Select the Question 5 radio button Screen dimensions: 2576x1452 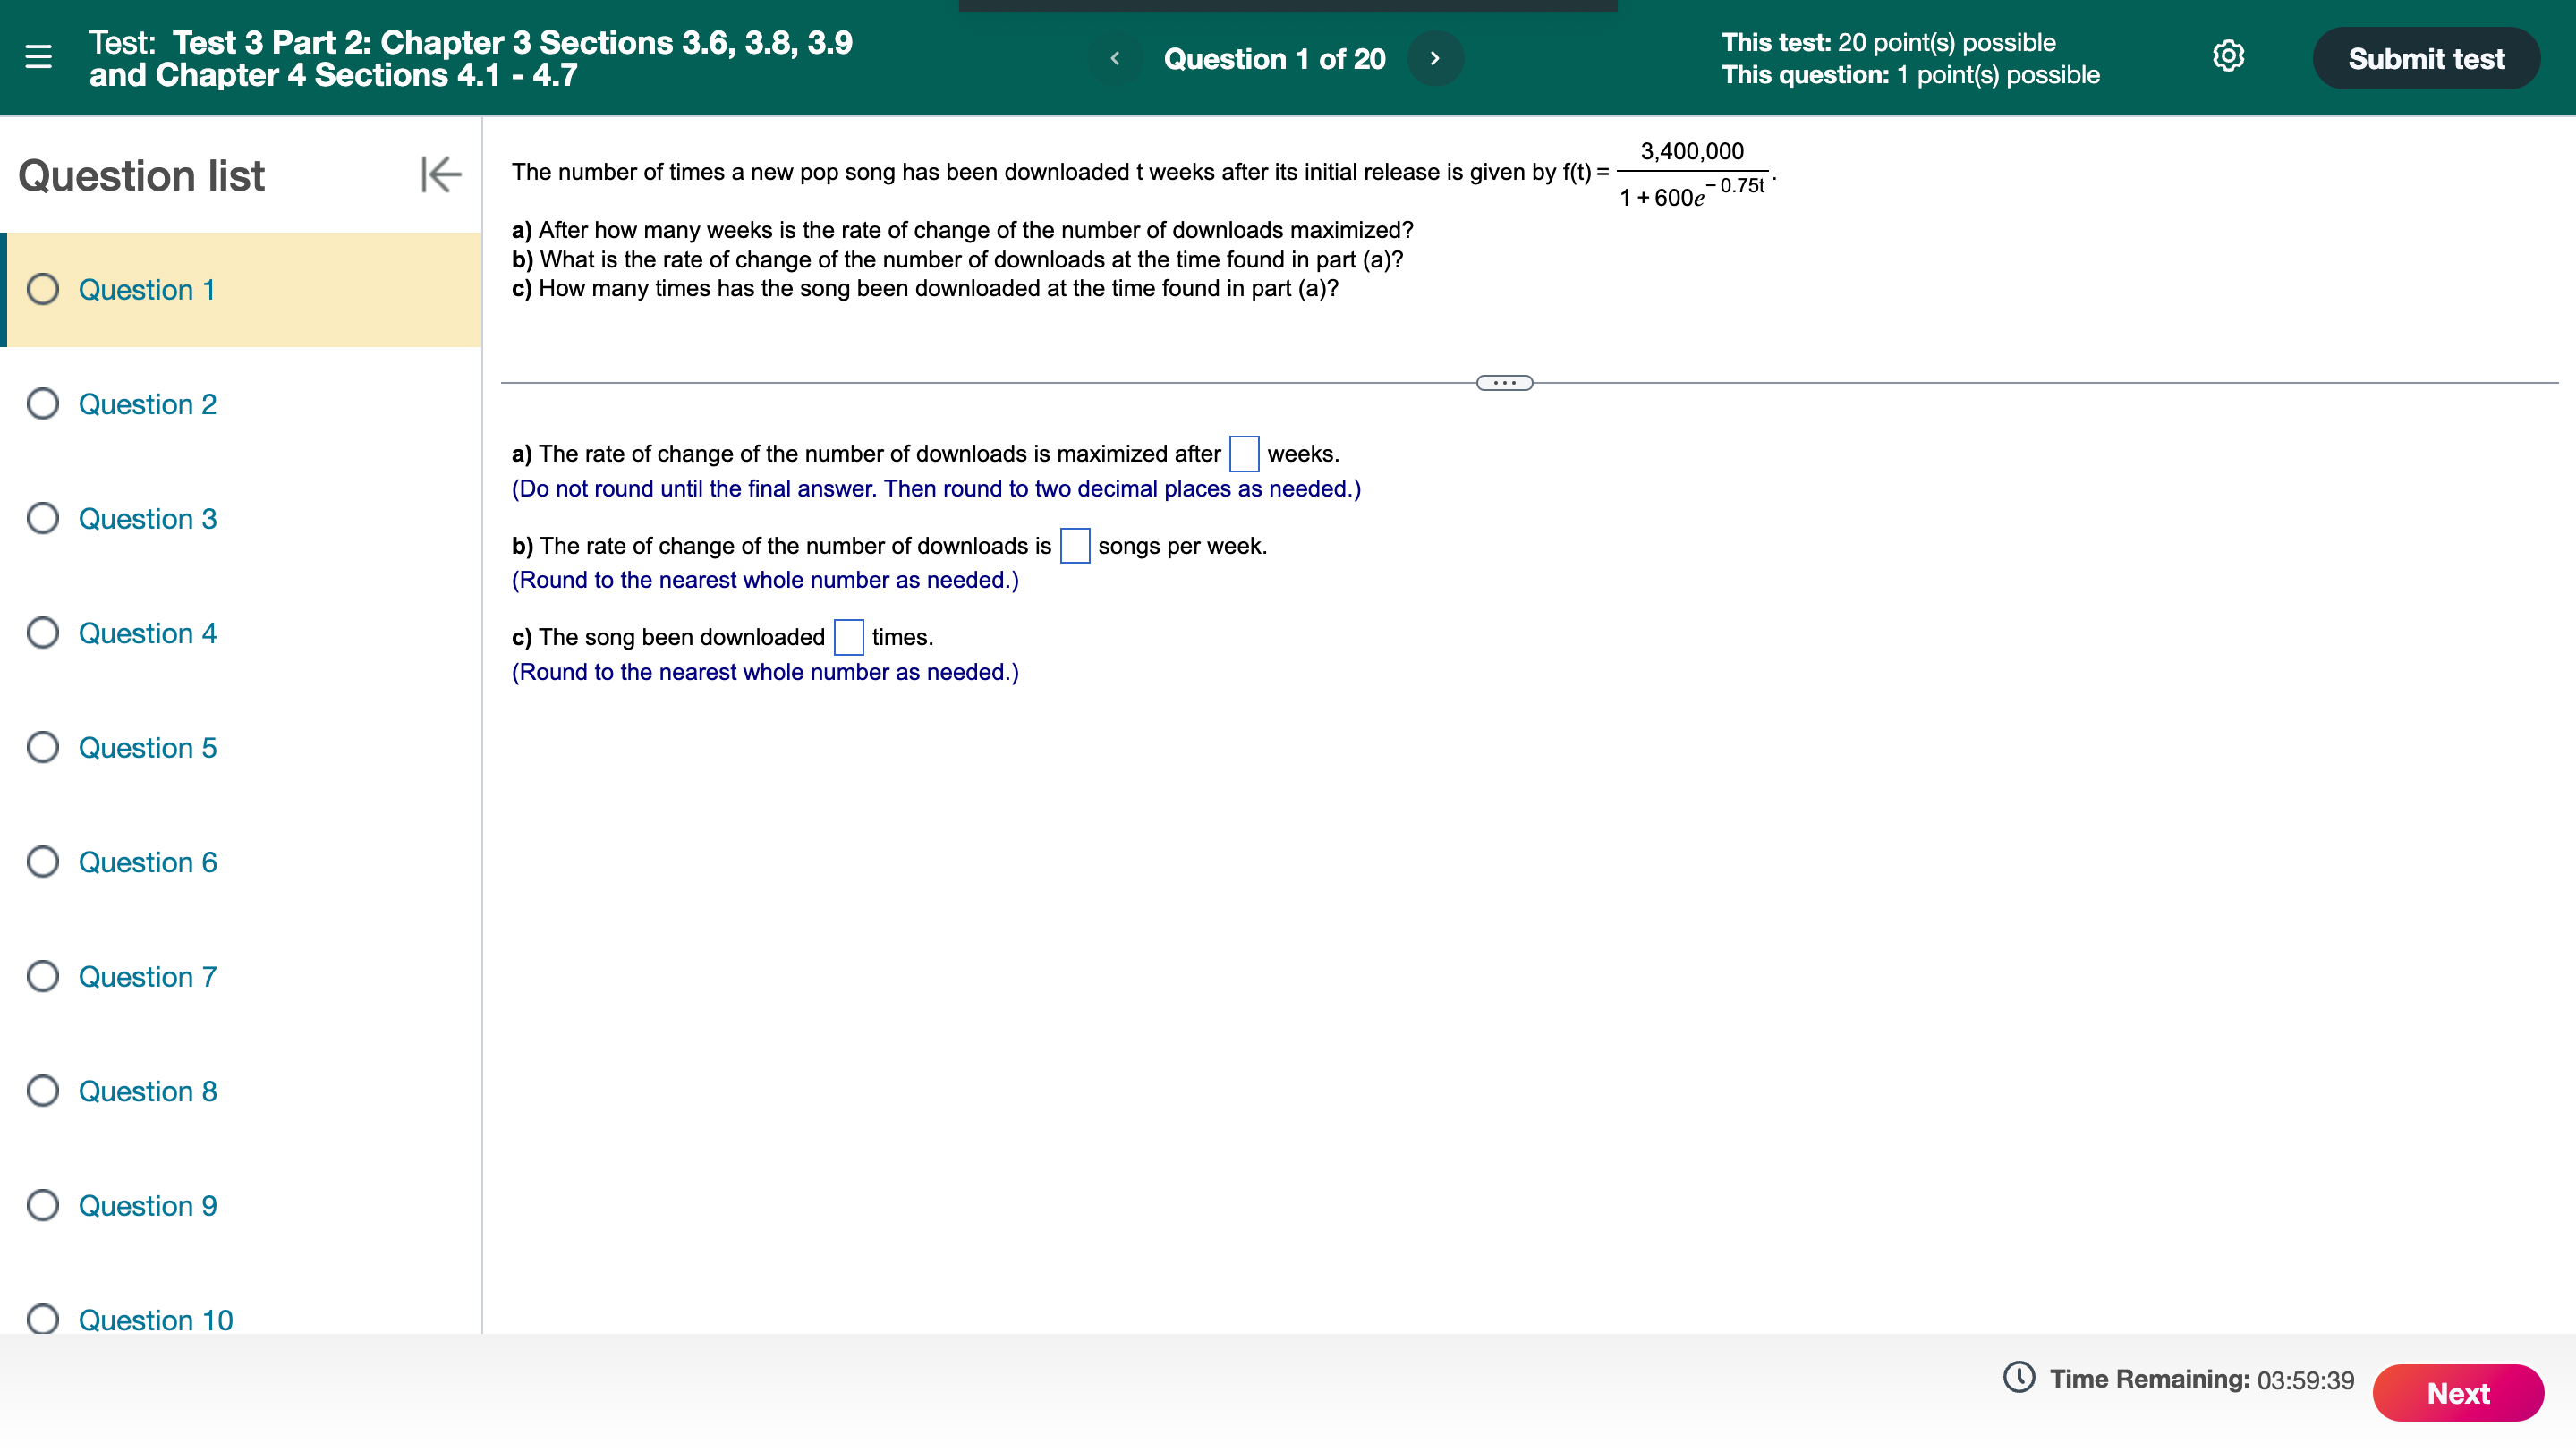pos(41,747)
